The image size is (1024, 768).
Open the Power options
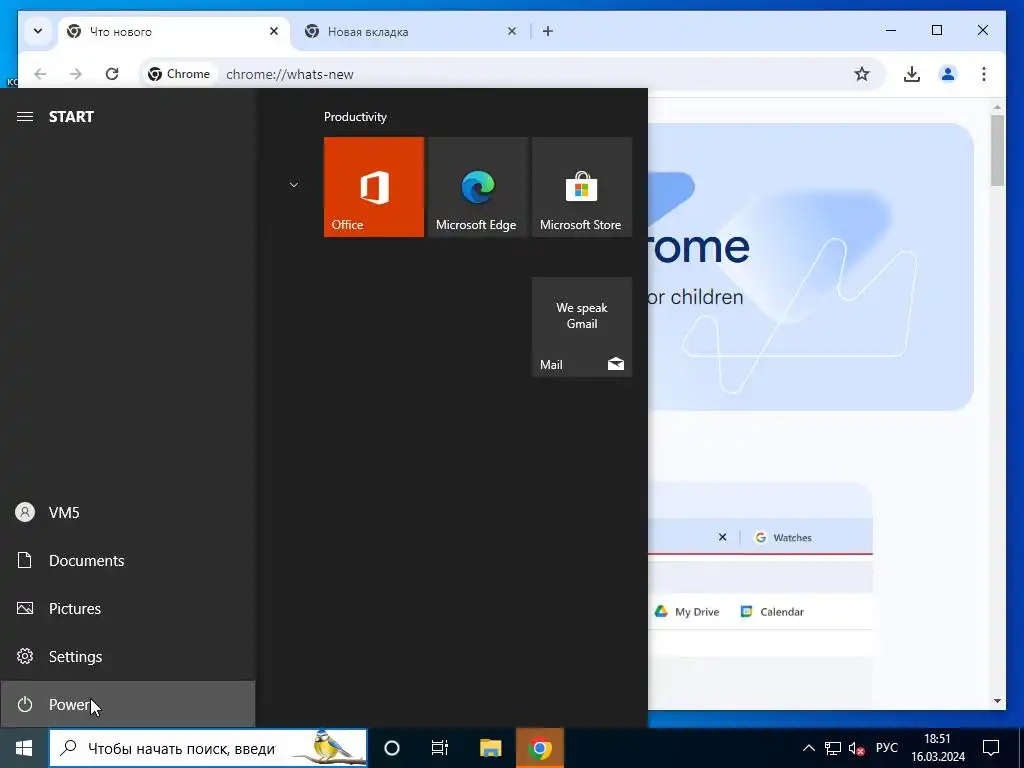[x=127, y=704]
